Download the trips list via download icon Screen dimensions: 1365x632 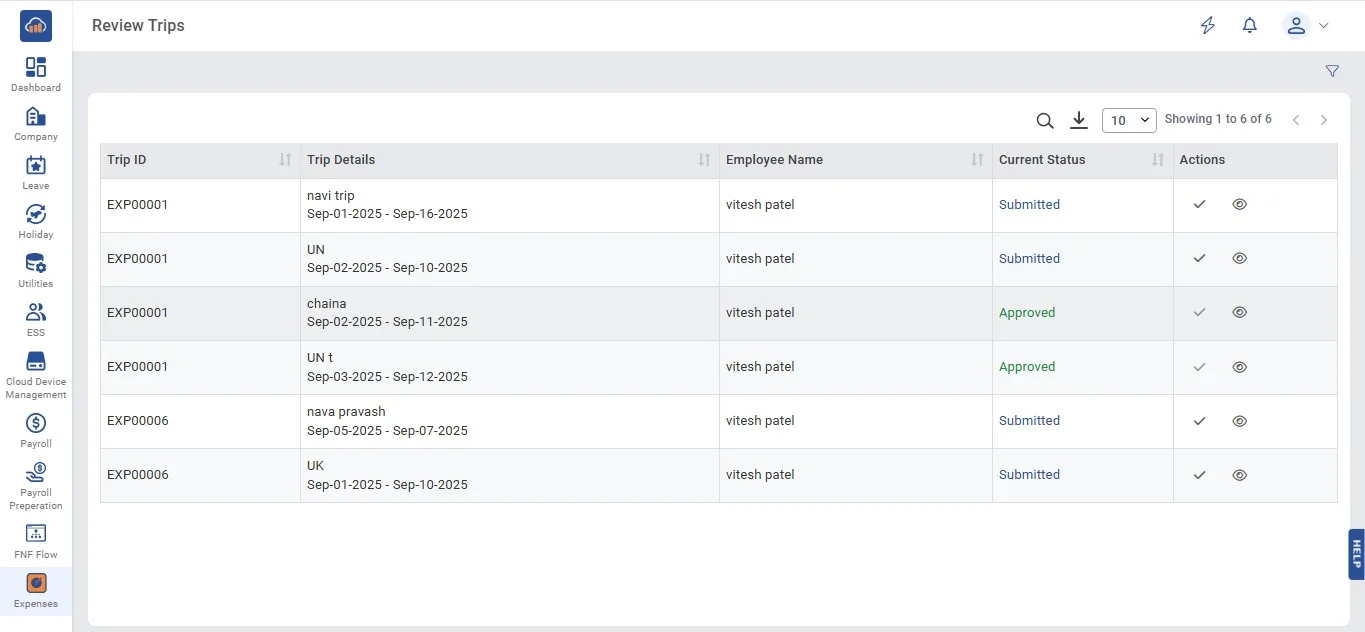coord(1078,120)
